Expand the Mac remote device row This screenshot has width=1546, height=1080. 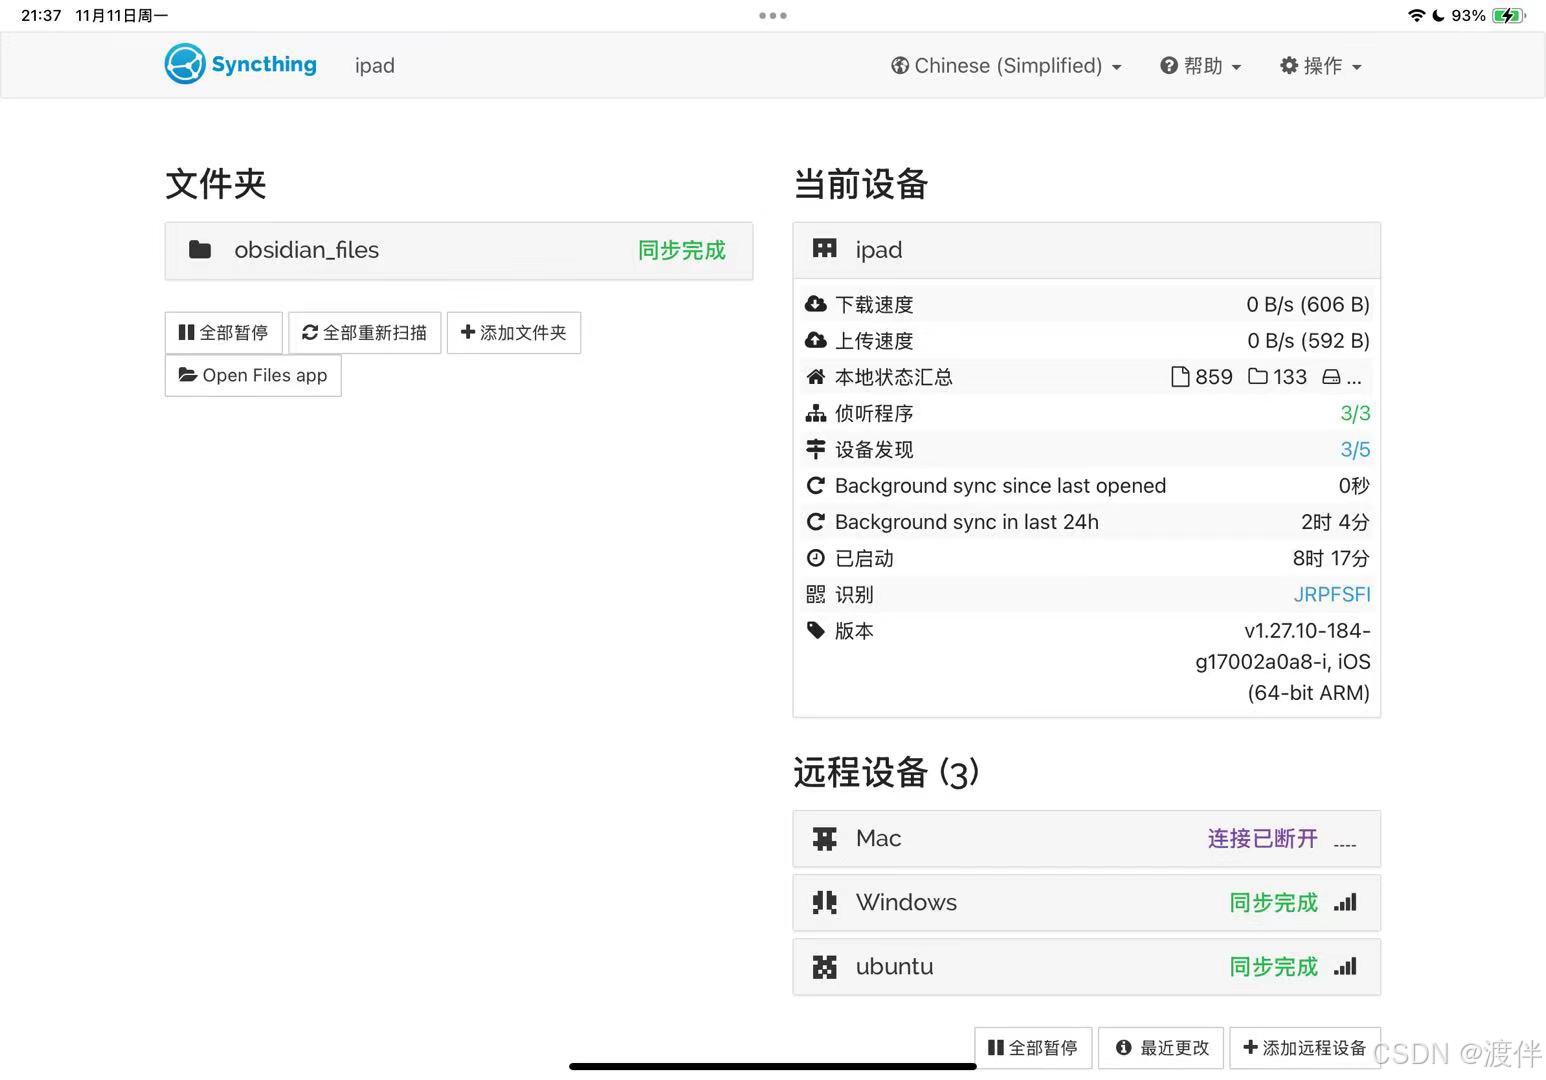click(x=1087, y=838)
